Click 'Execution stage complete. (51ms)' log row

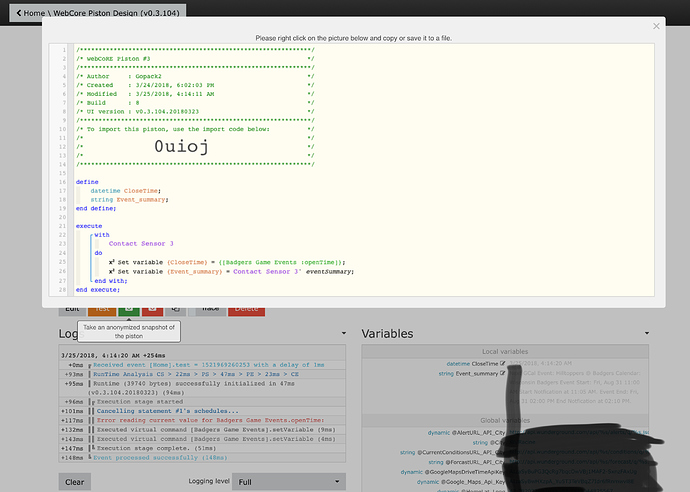202,448
